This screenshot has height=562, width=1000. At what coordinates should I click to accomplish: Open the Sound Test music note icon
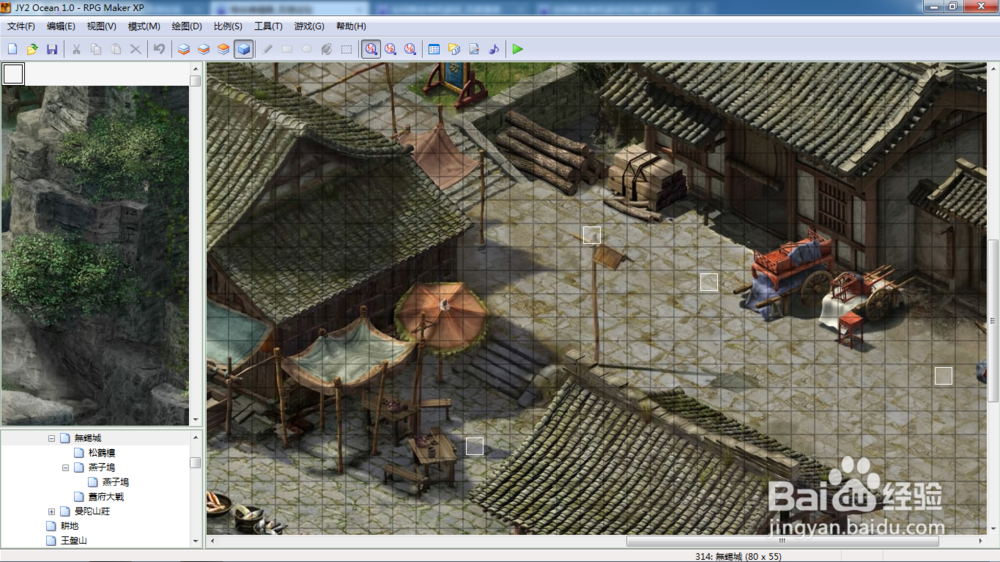494,49
